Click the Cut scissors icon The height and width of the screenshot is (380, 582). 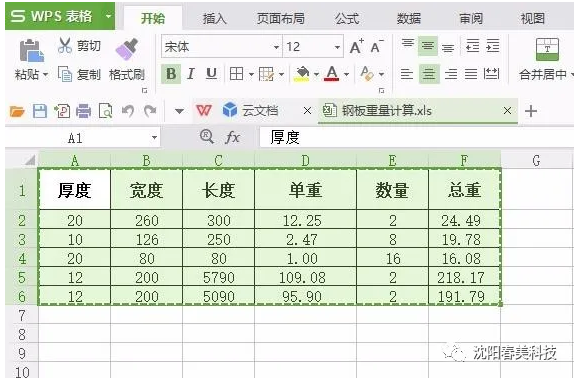coord(65,45)
